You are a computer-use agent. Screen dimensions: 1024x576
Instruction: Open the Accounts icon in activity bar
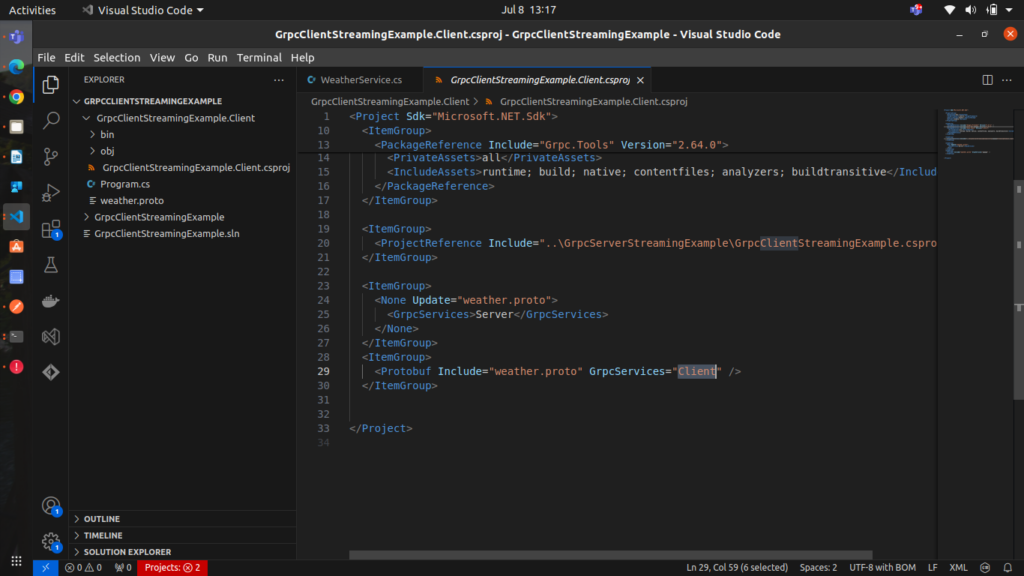[x=51, y=506]
